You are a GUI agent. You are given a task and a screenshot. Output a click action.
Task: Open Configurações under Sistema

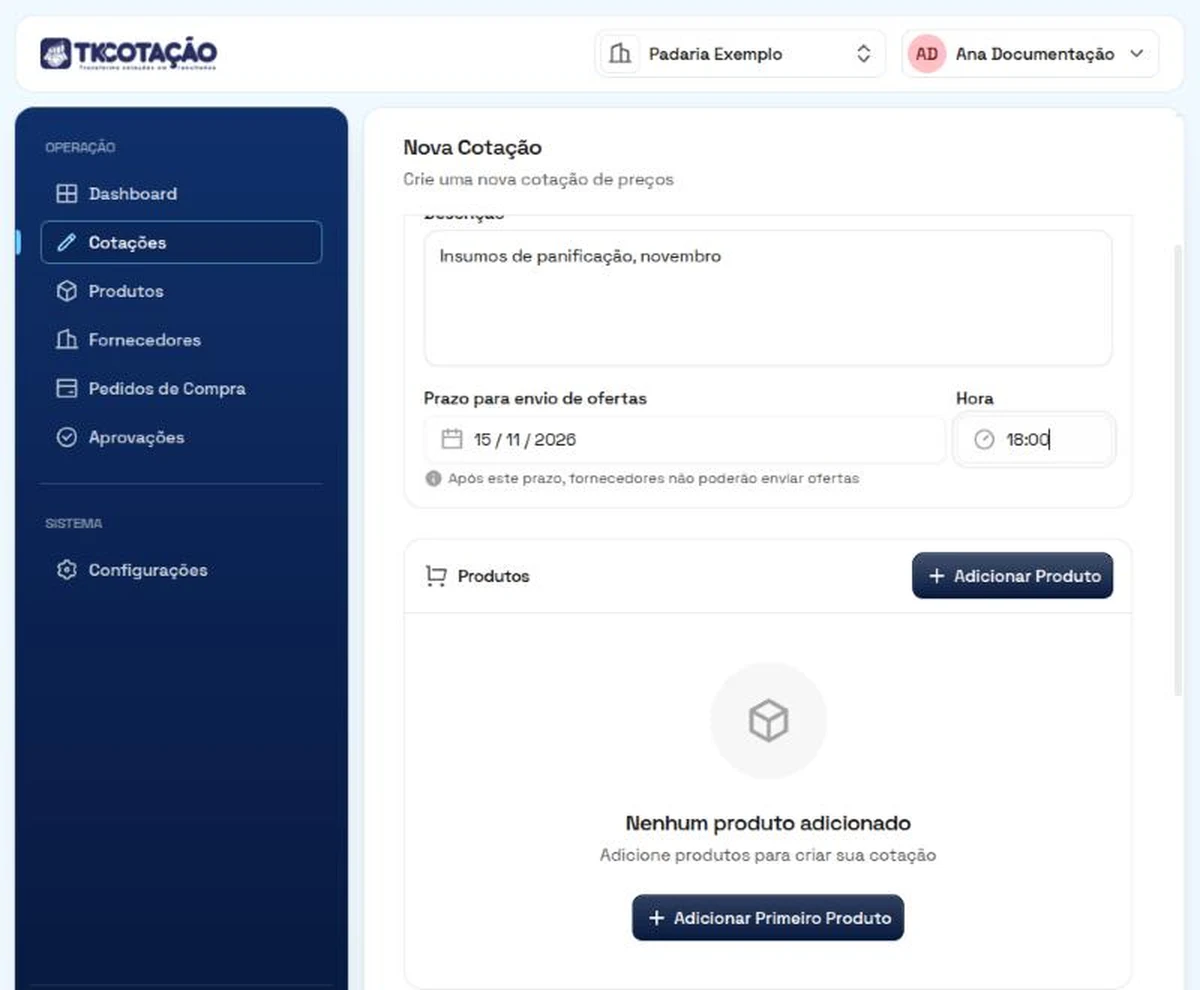coord(181,570)
